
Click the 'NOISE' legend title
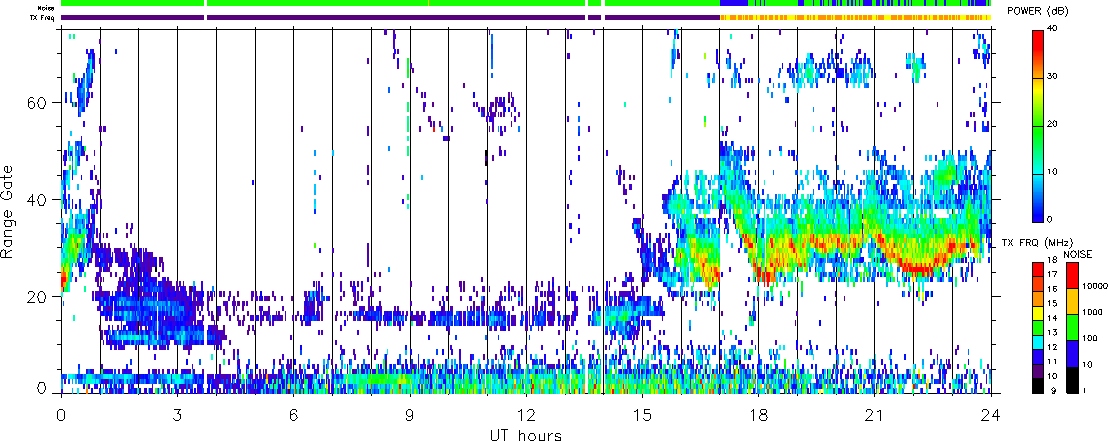click(1078, 254)
